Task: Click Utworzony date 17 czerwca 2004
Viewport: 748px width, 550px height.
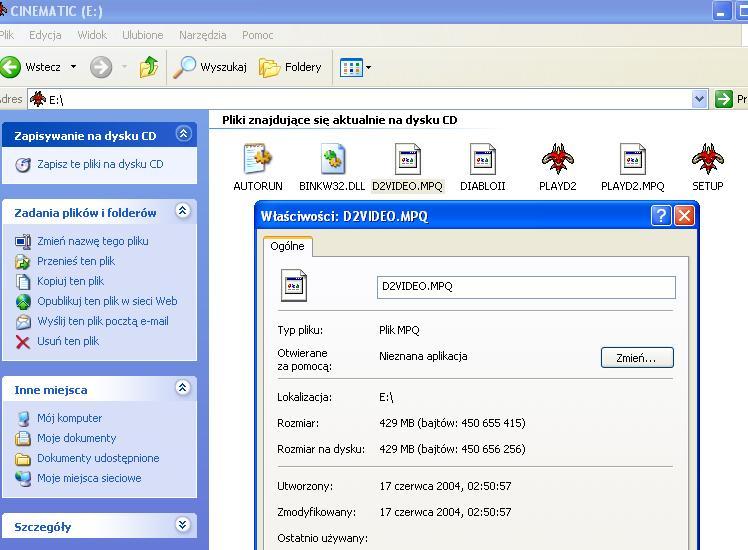Action: 445,487
